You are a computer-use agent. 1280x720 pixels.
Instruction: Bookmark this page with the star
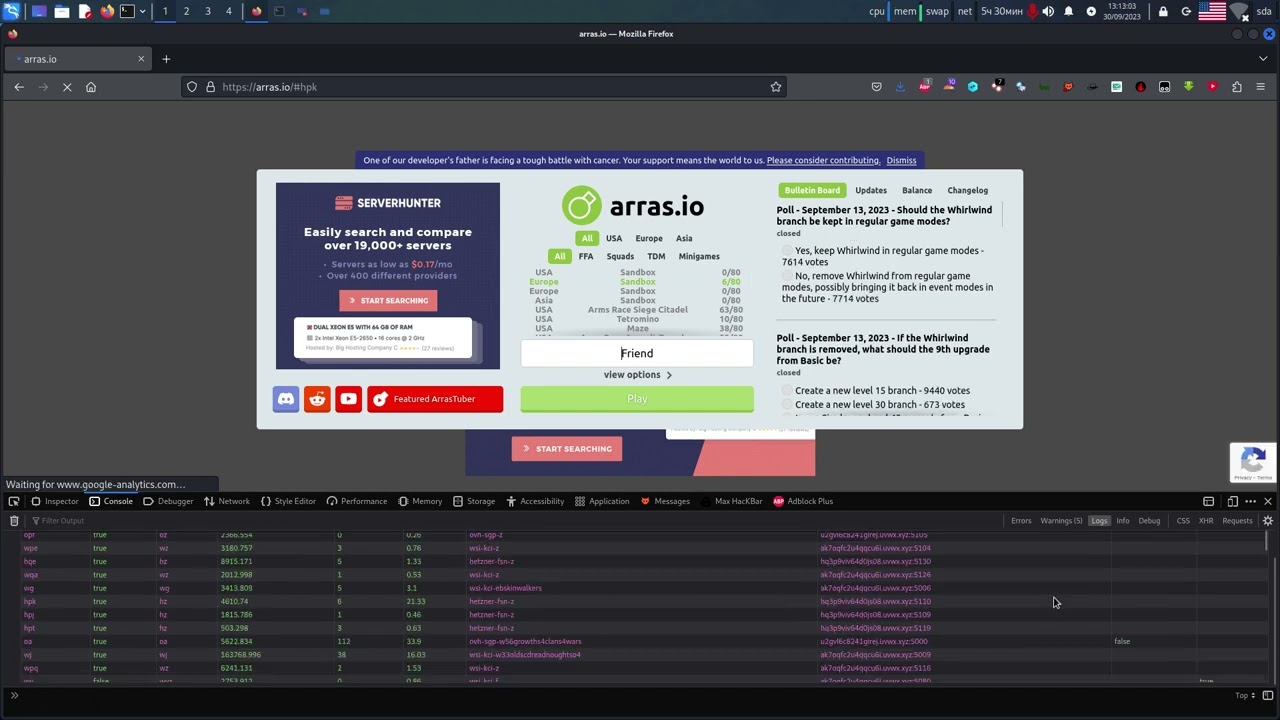[776, 87]
